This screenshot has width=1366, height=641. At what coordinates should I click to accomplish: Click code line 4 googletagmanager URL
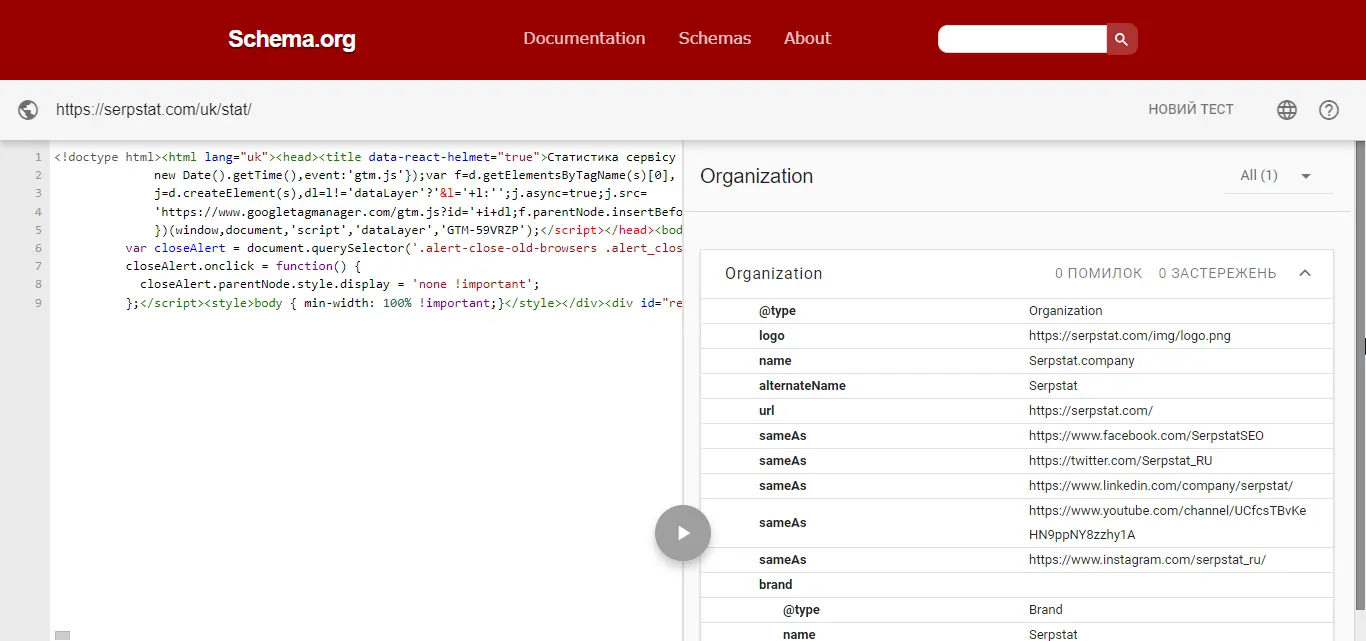418,212
